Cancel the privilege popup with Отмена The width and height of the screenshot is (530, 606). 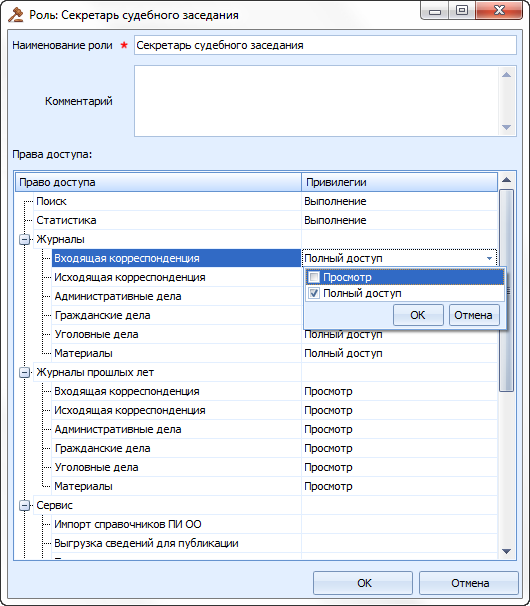(474, 315)
